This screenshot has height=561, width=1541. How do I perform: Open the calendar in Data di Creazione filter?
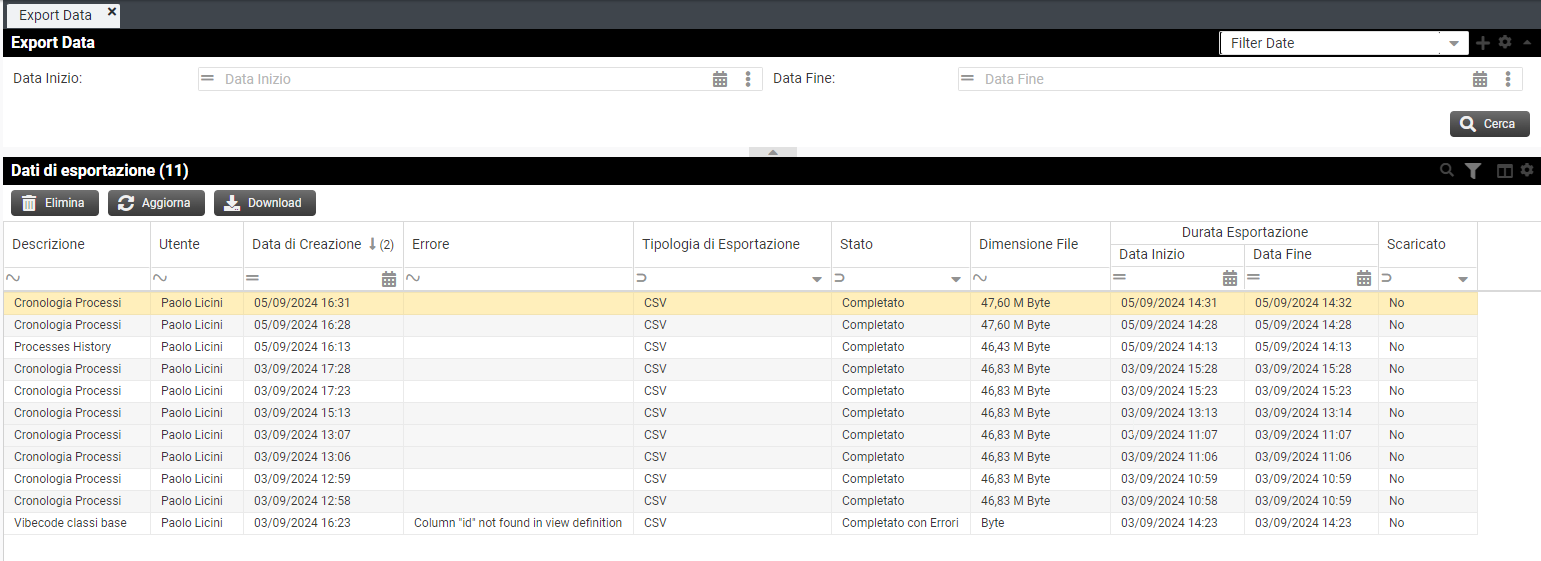[389, 279]
